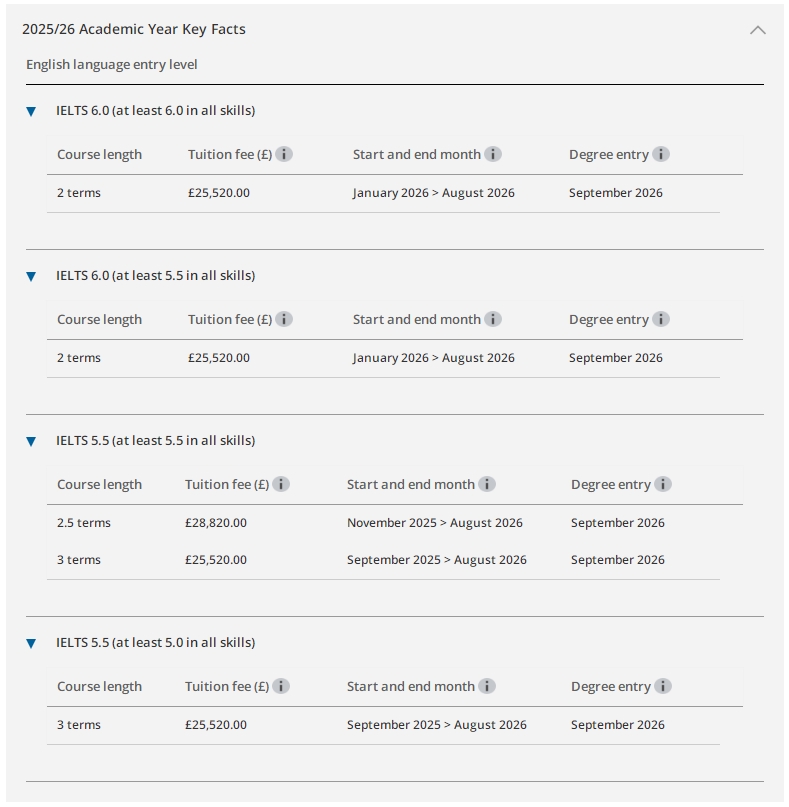This screenshot has height=807, width=789.
Task: Click the £28,820.00 tuition fee value
Action: (x=216, y=523)
